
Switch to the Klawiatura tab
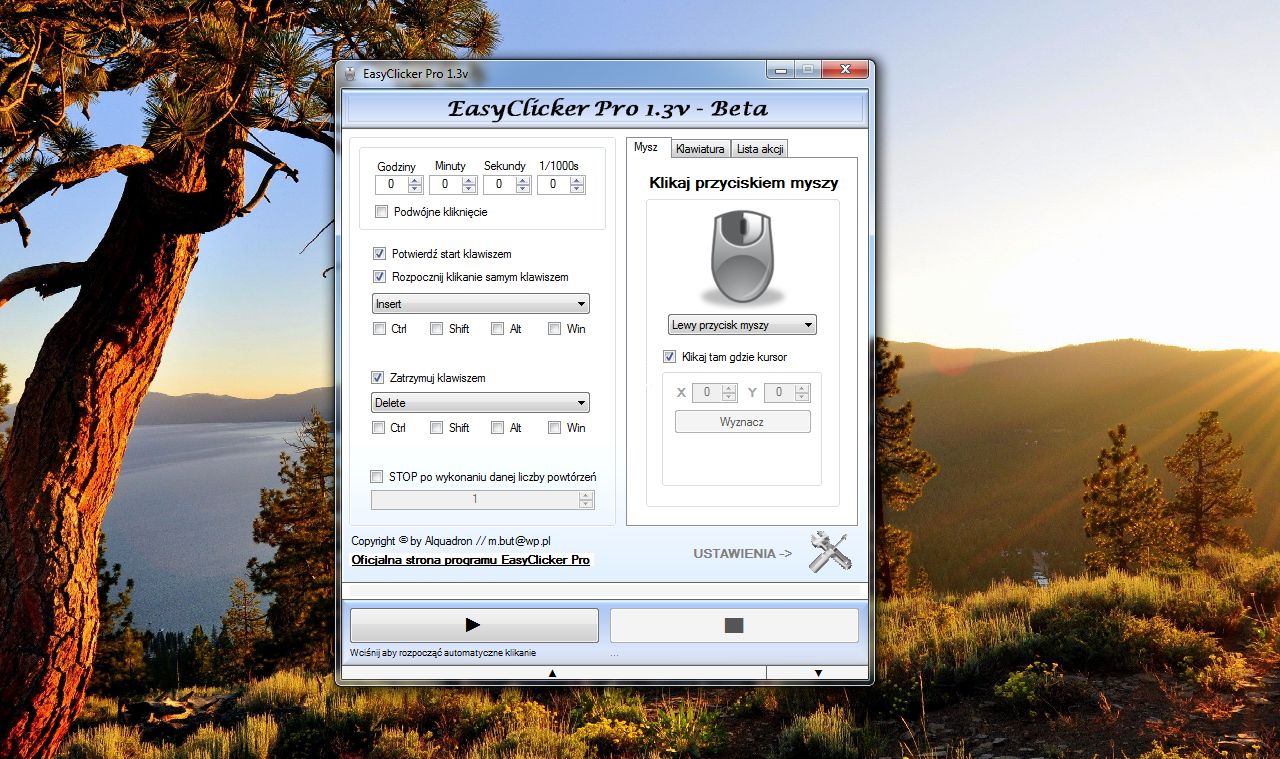pyautogui.click(x=700, y=148)
